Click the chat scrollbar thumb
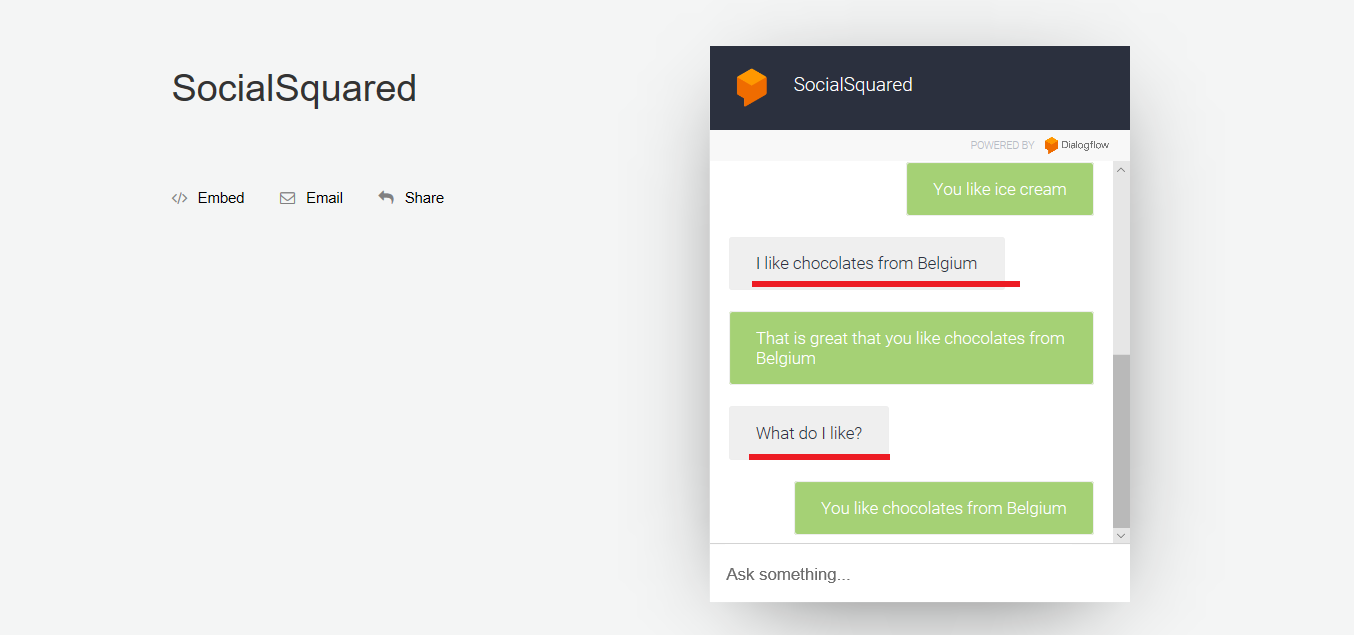 click(1121, 440)
